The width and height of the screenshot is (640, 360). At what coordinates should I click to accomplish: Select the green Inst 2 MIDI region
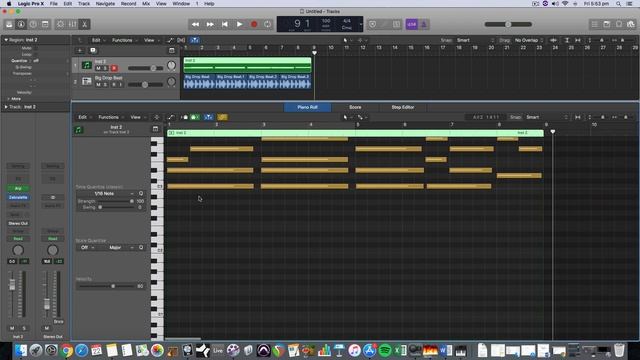pyautogui.click(x=247, y=65)
